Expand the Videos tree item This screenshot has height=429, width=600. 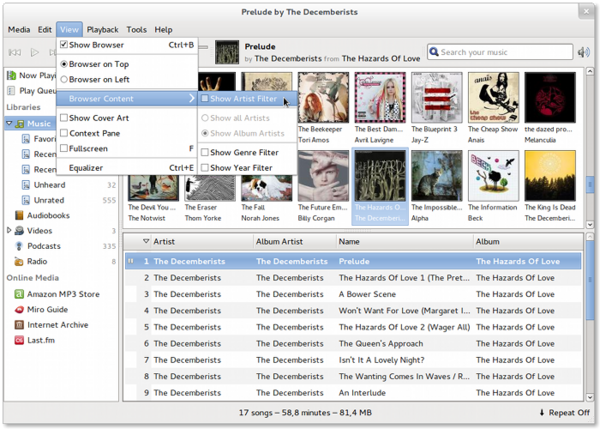tap(10, 231)
